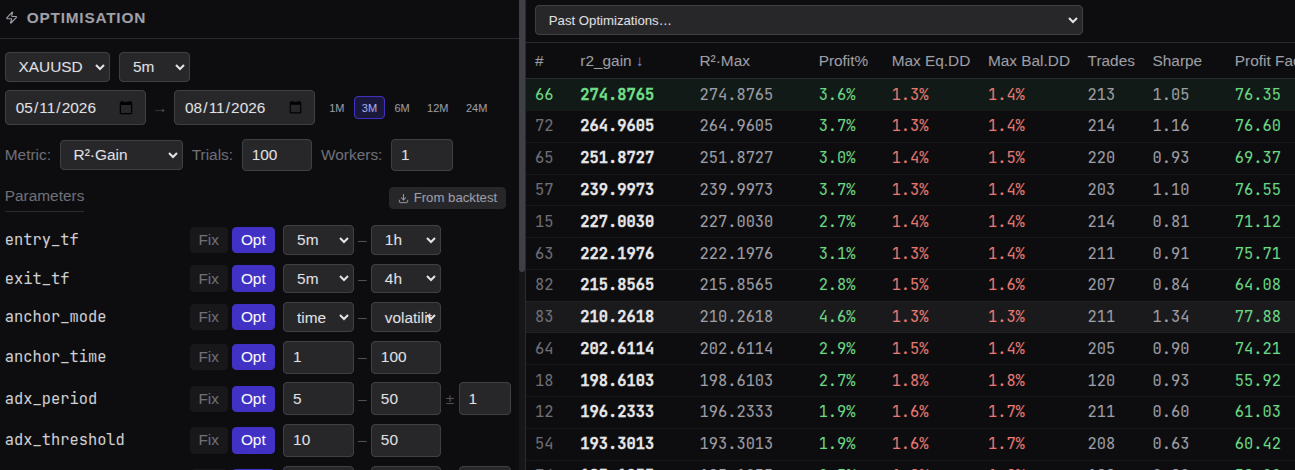The height and width of the screenshot is (470, 1295).
Task: Click the Workers input field
Action: click(421, 155)
